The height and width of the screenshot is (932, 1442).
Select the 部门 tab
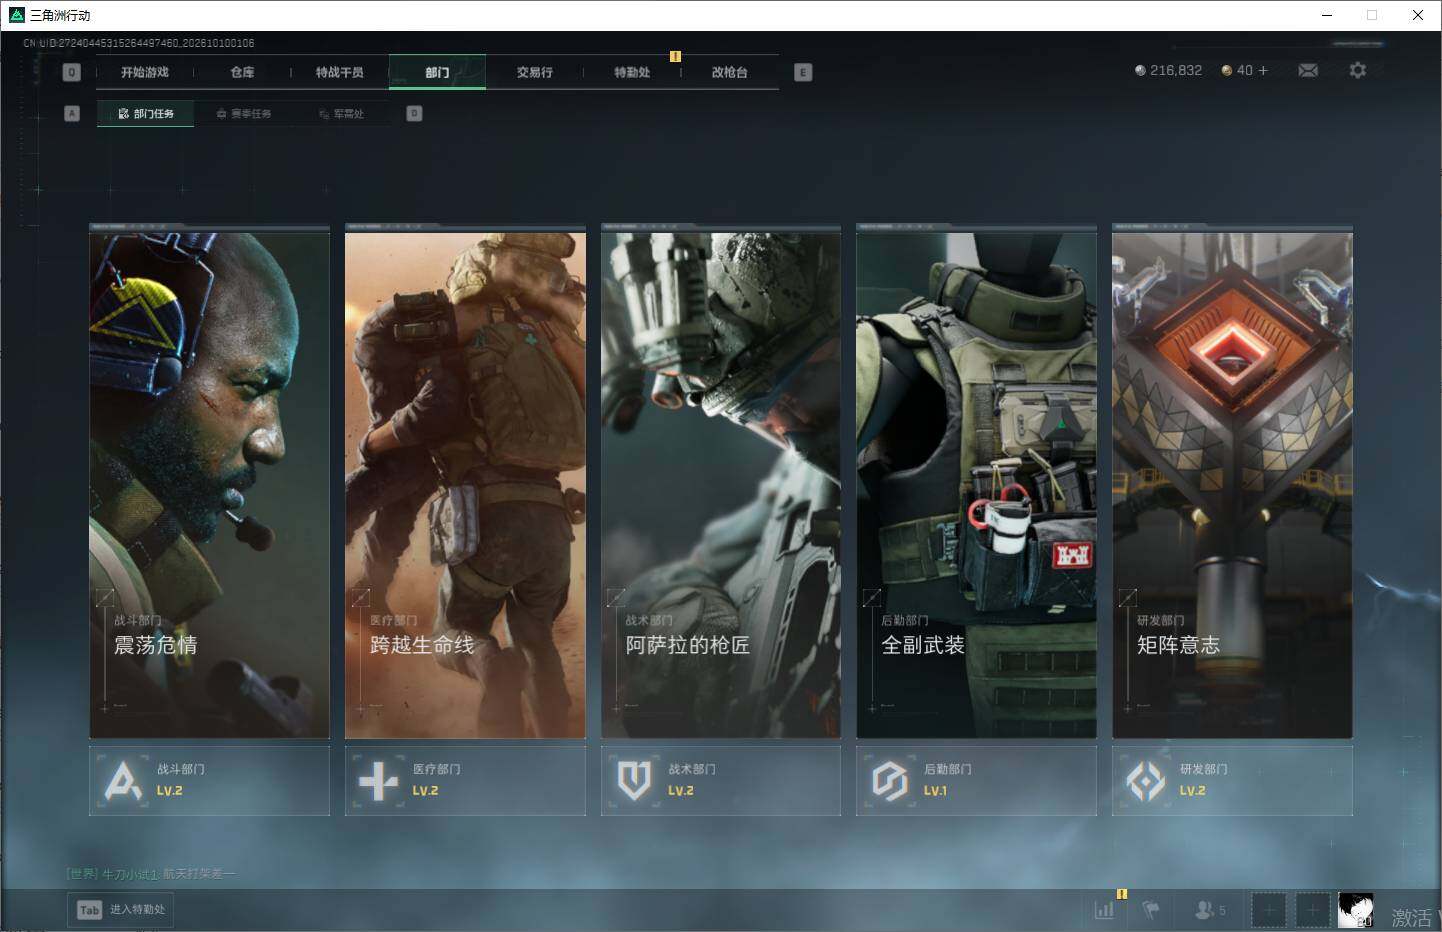pos(437,72)
